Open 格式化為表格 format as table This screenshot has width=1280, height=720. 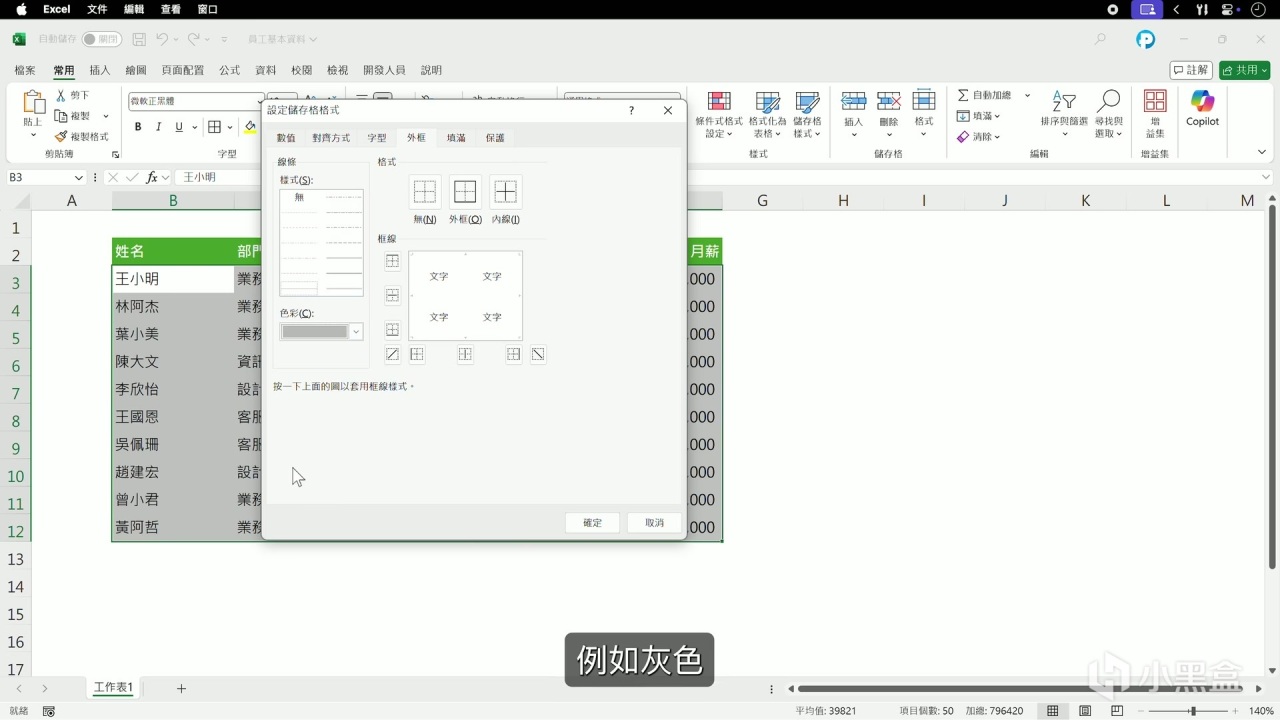pyautogui.click(x=767, y=114)
